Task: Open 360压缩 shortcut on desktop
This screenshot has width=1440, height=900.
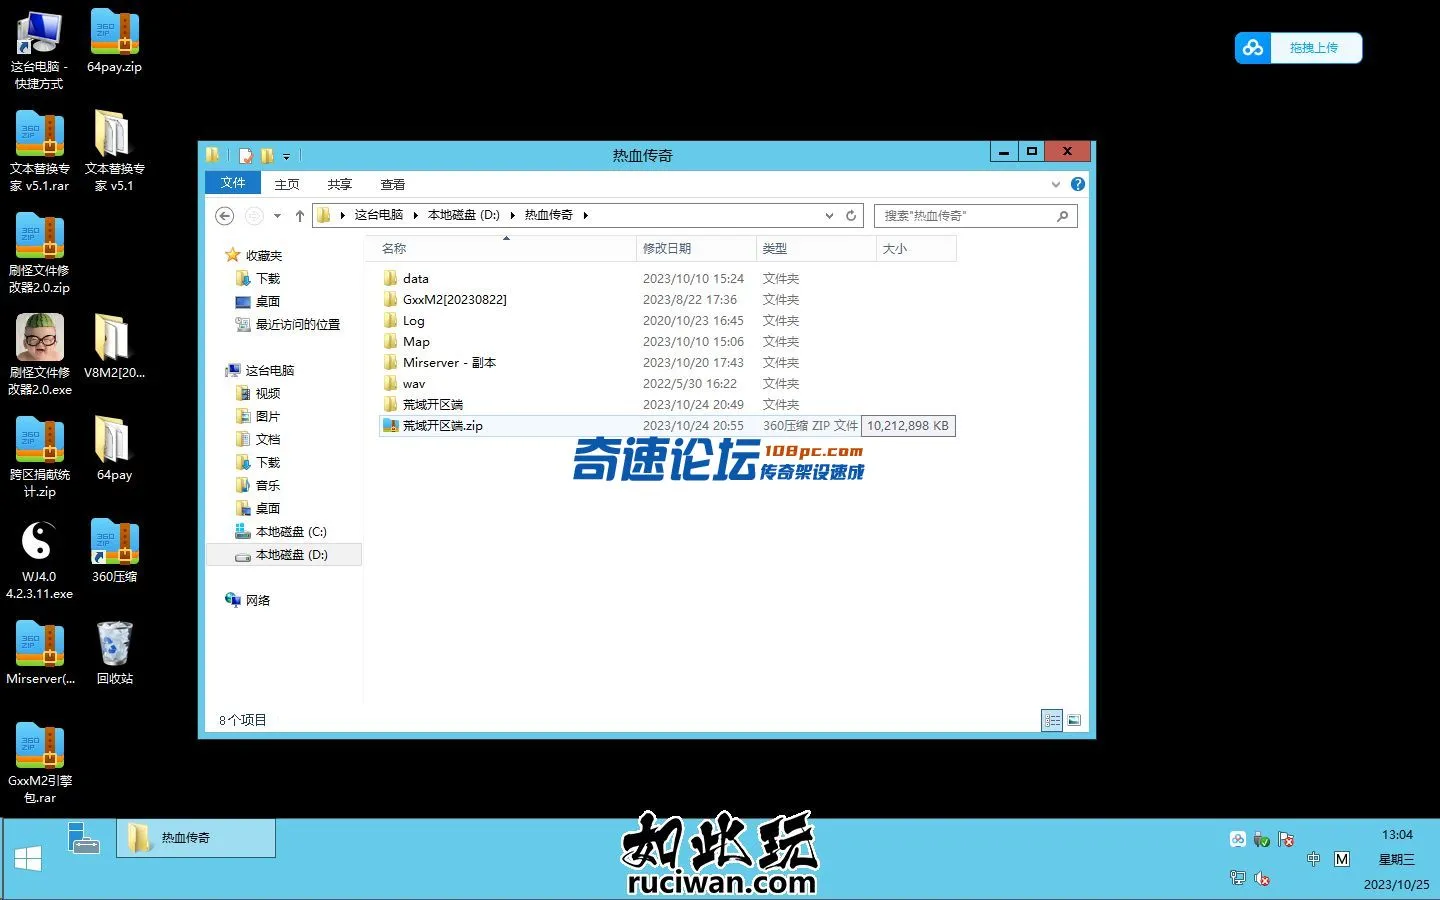Action: click(114, 552)
